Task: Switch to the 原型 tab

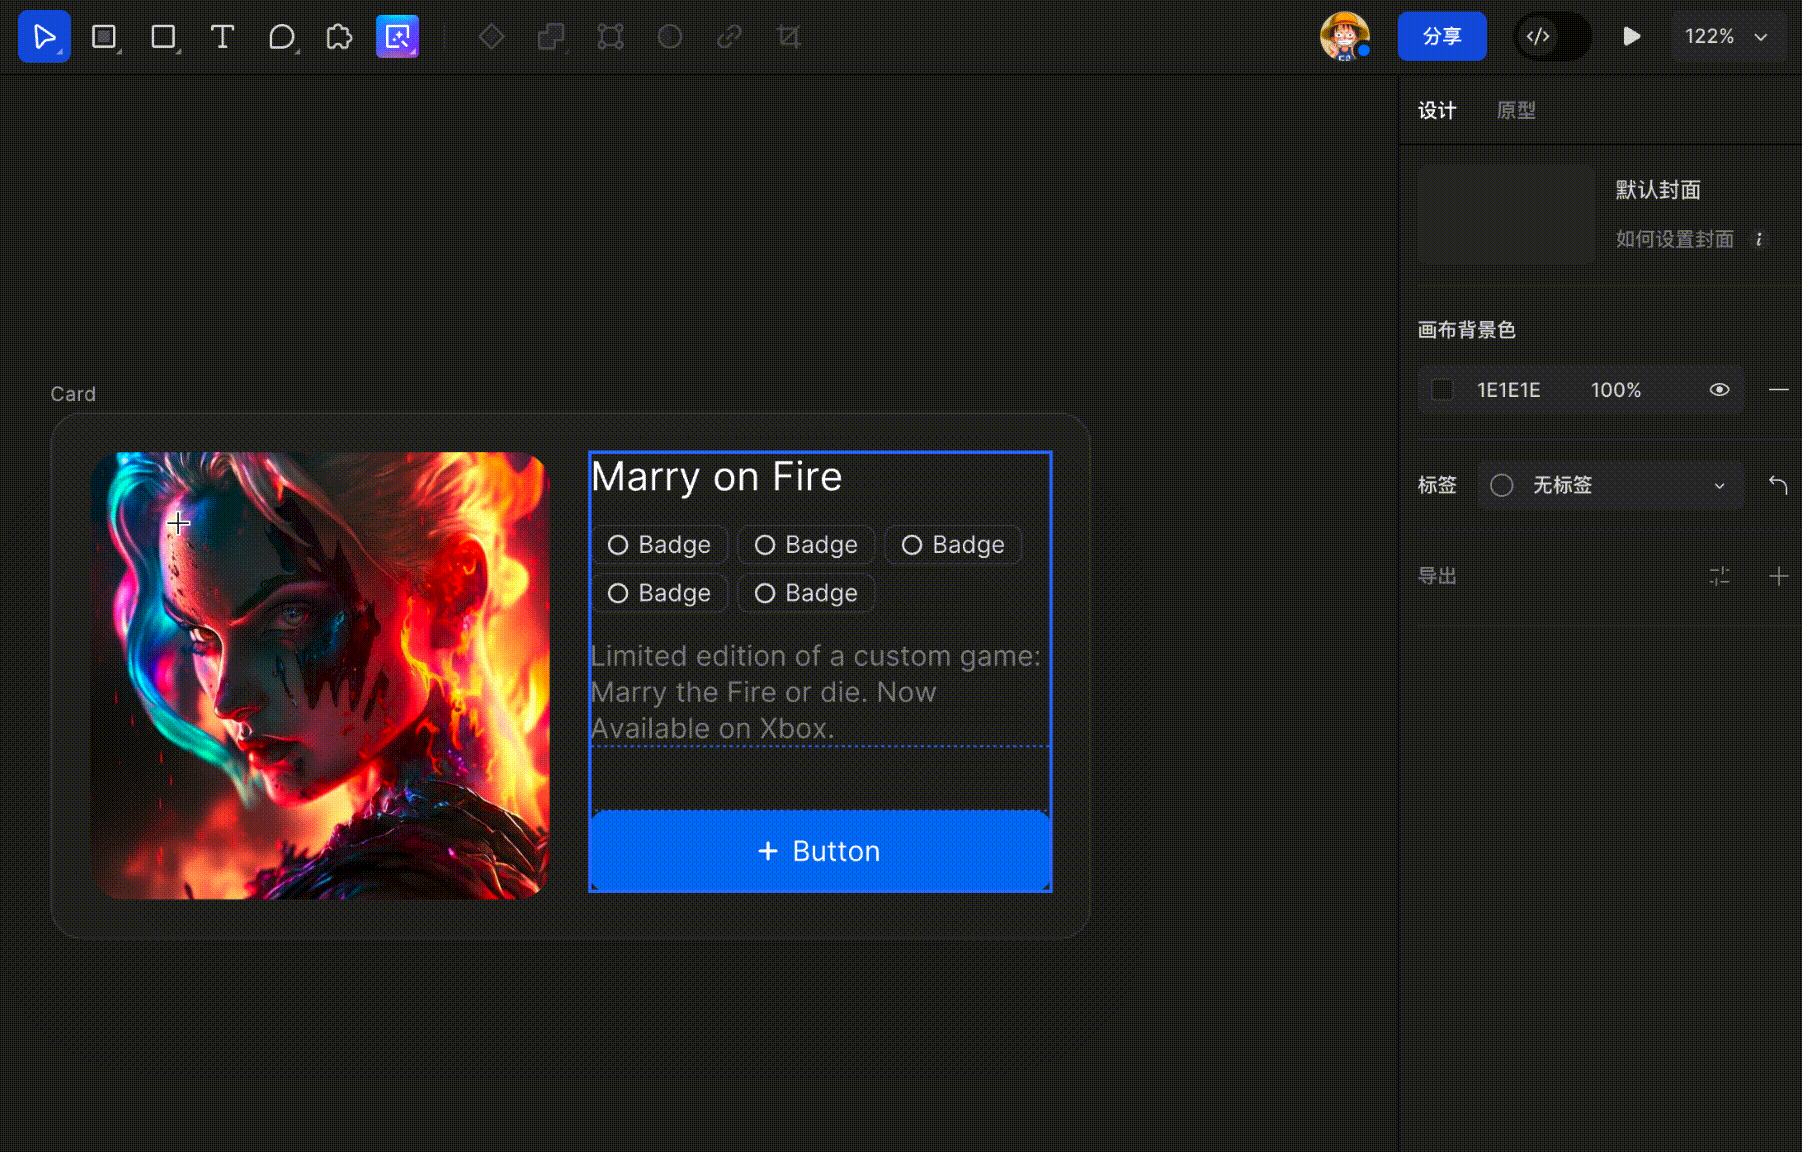Action: coord(1516,111)
